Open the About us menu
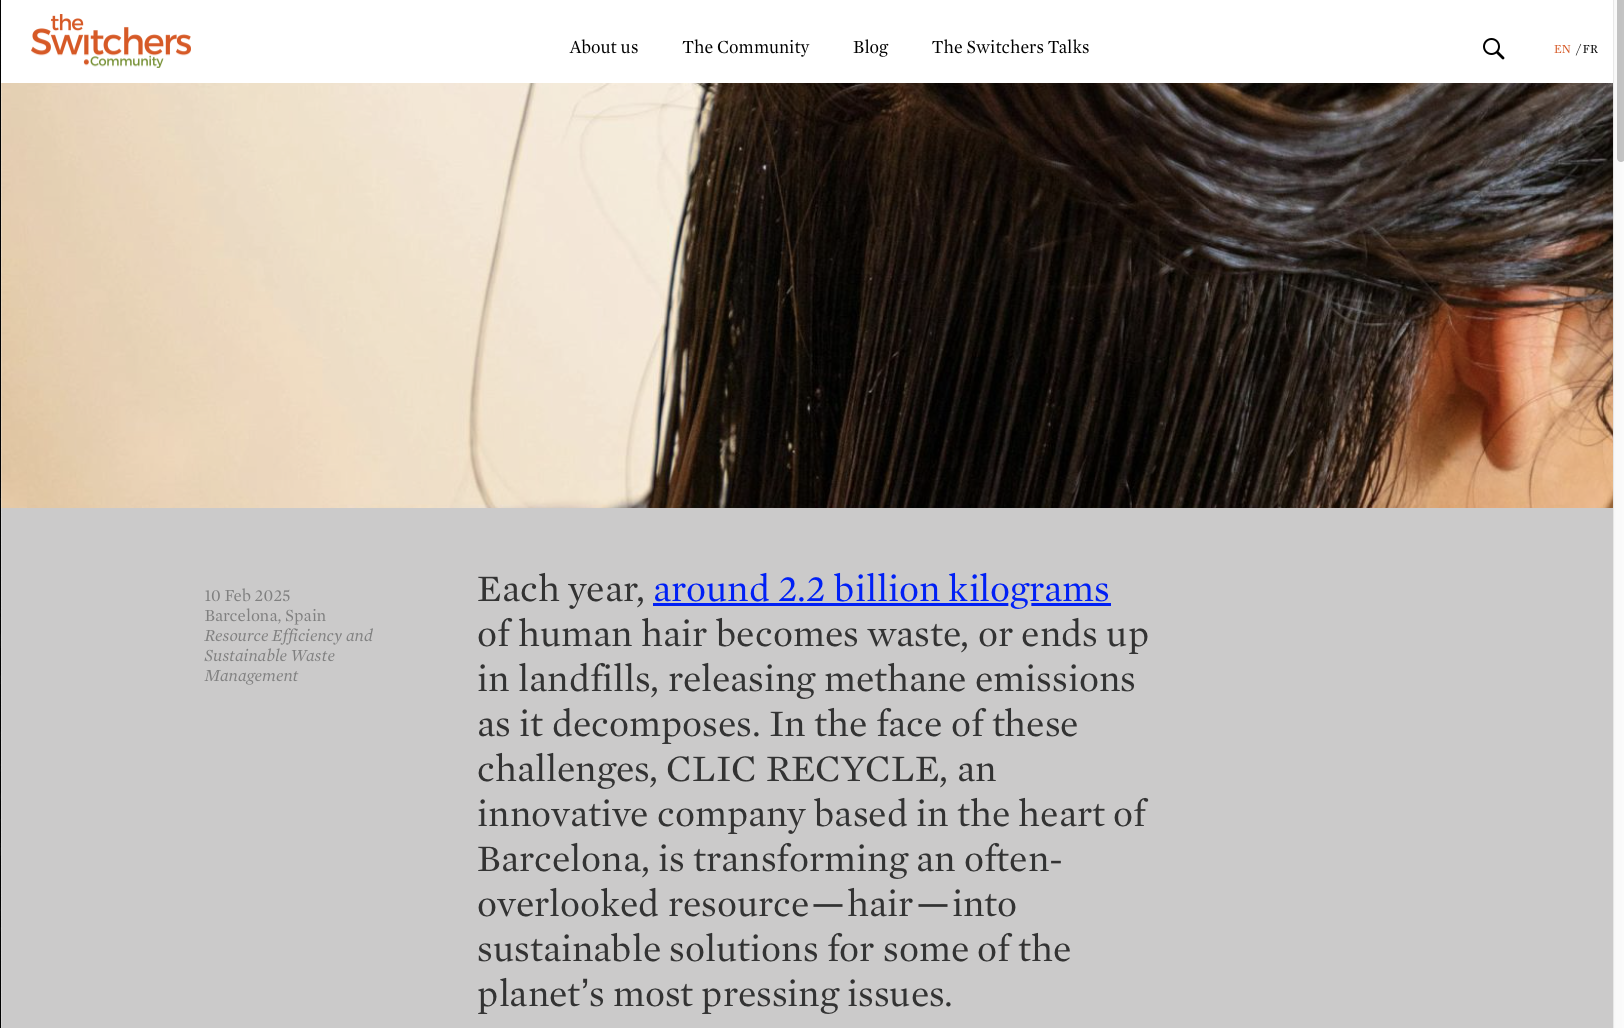 604,47
